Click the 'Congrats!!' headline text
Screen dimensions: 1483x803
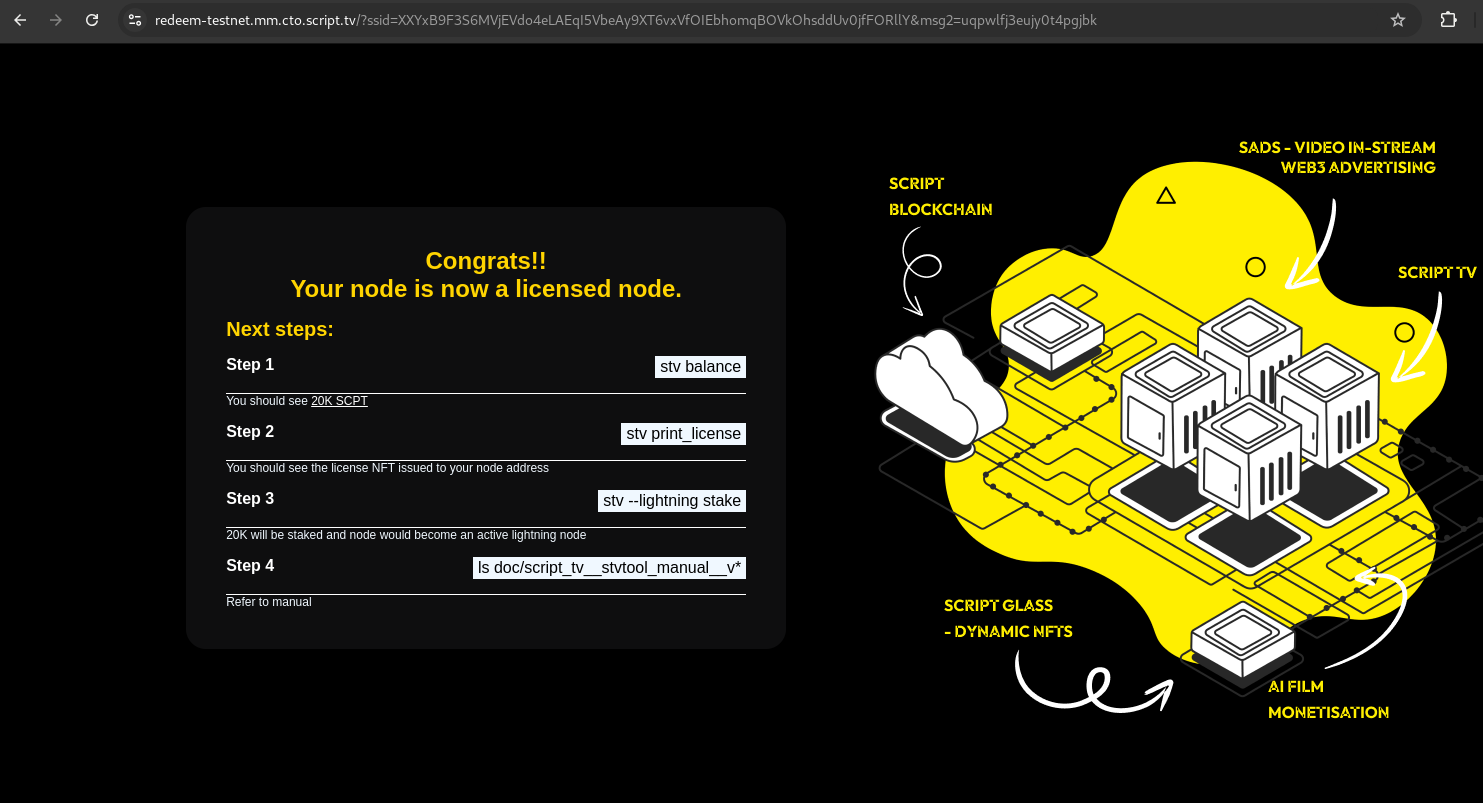point(486,261)
